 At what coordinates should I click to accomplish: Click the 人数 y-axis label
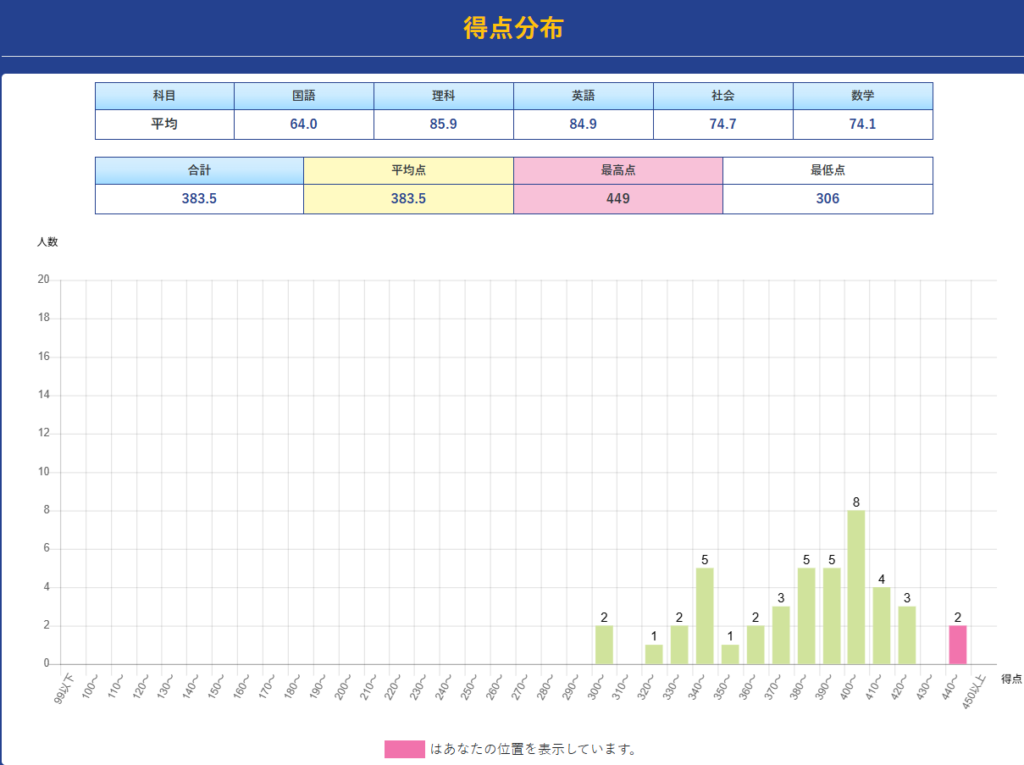click(48, 242)
